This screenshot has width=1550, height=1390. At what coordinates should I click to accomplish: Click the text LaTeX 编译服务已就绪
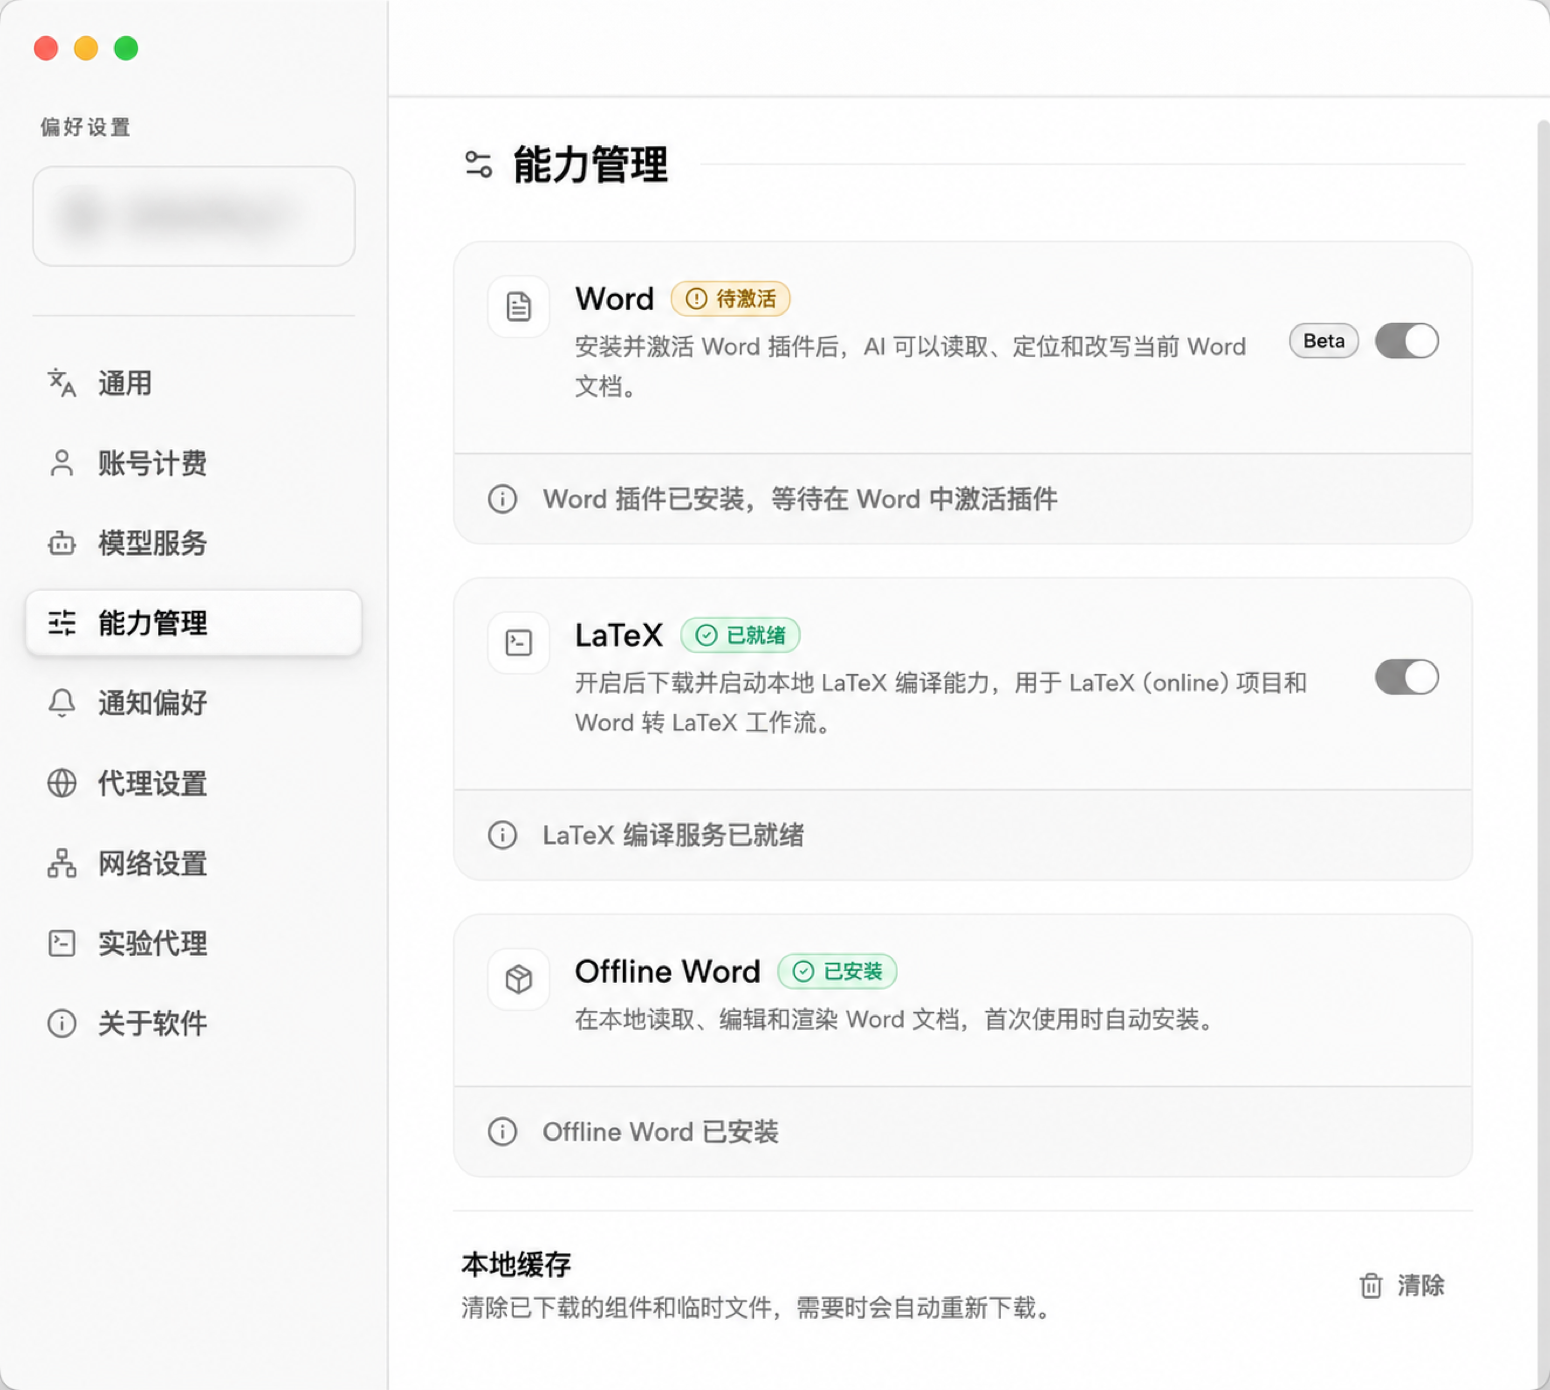point(673,835)
